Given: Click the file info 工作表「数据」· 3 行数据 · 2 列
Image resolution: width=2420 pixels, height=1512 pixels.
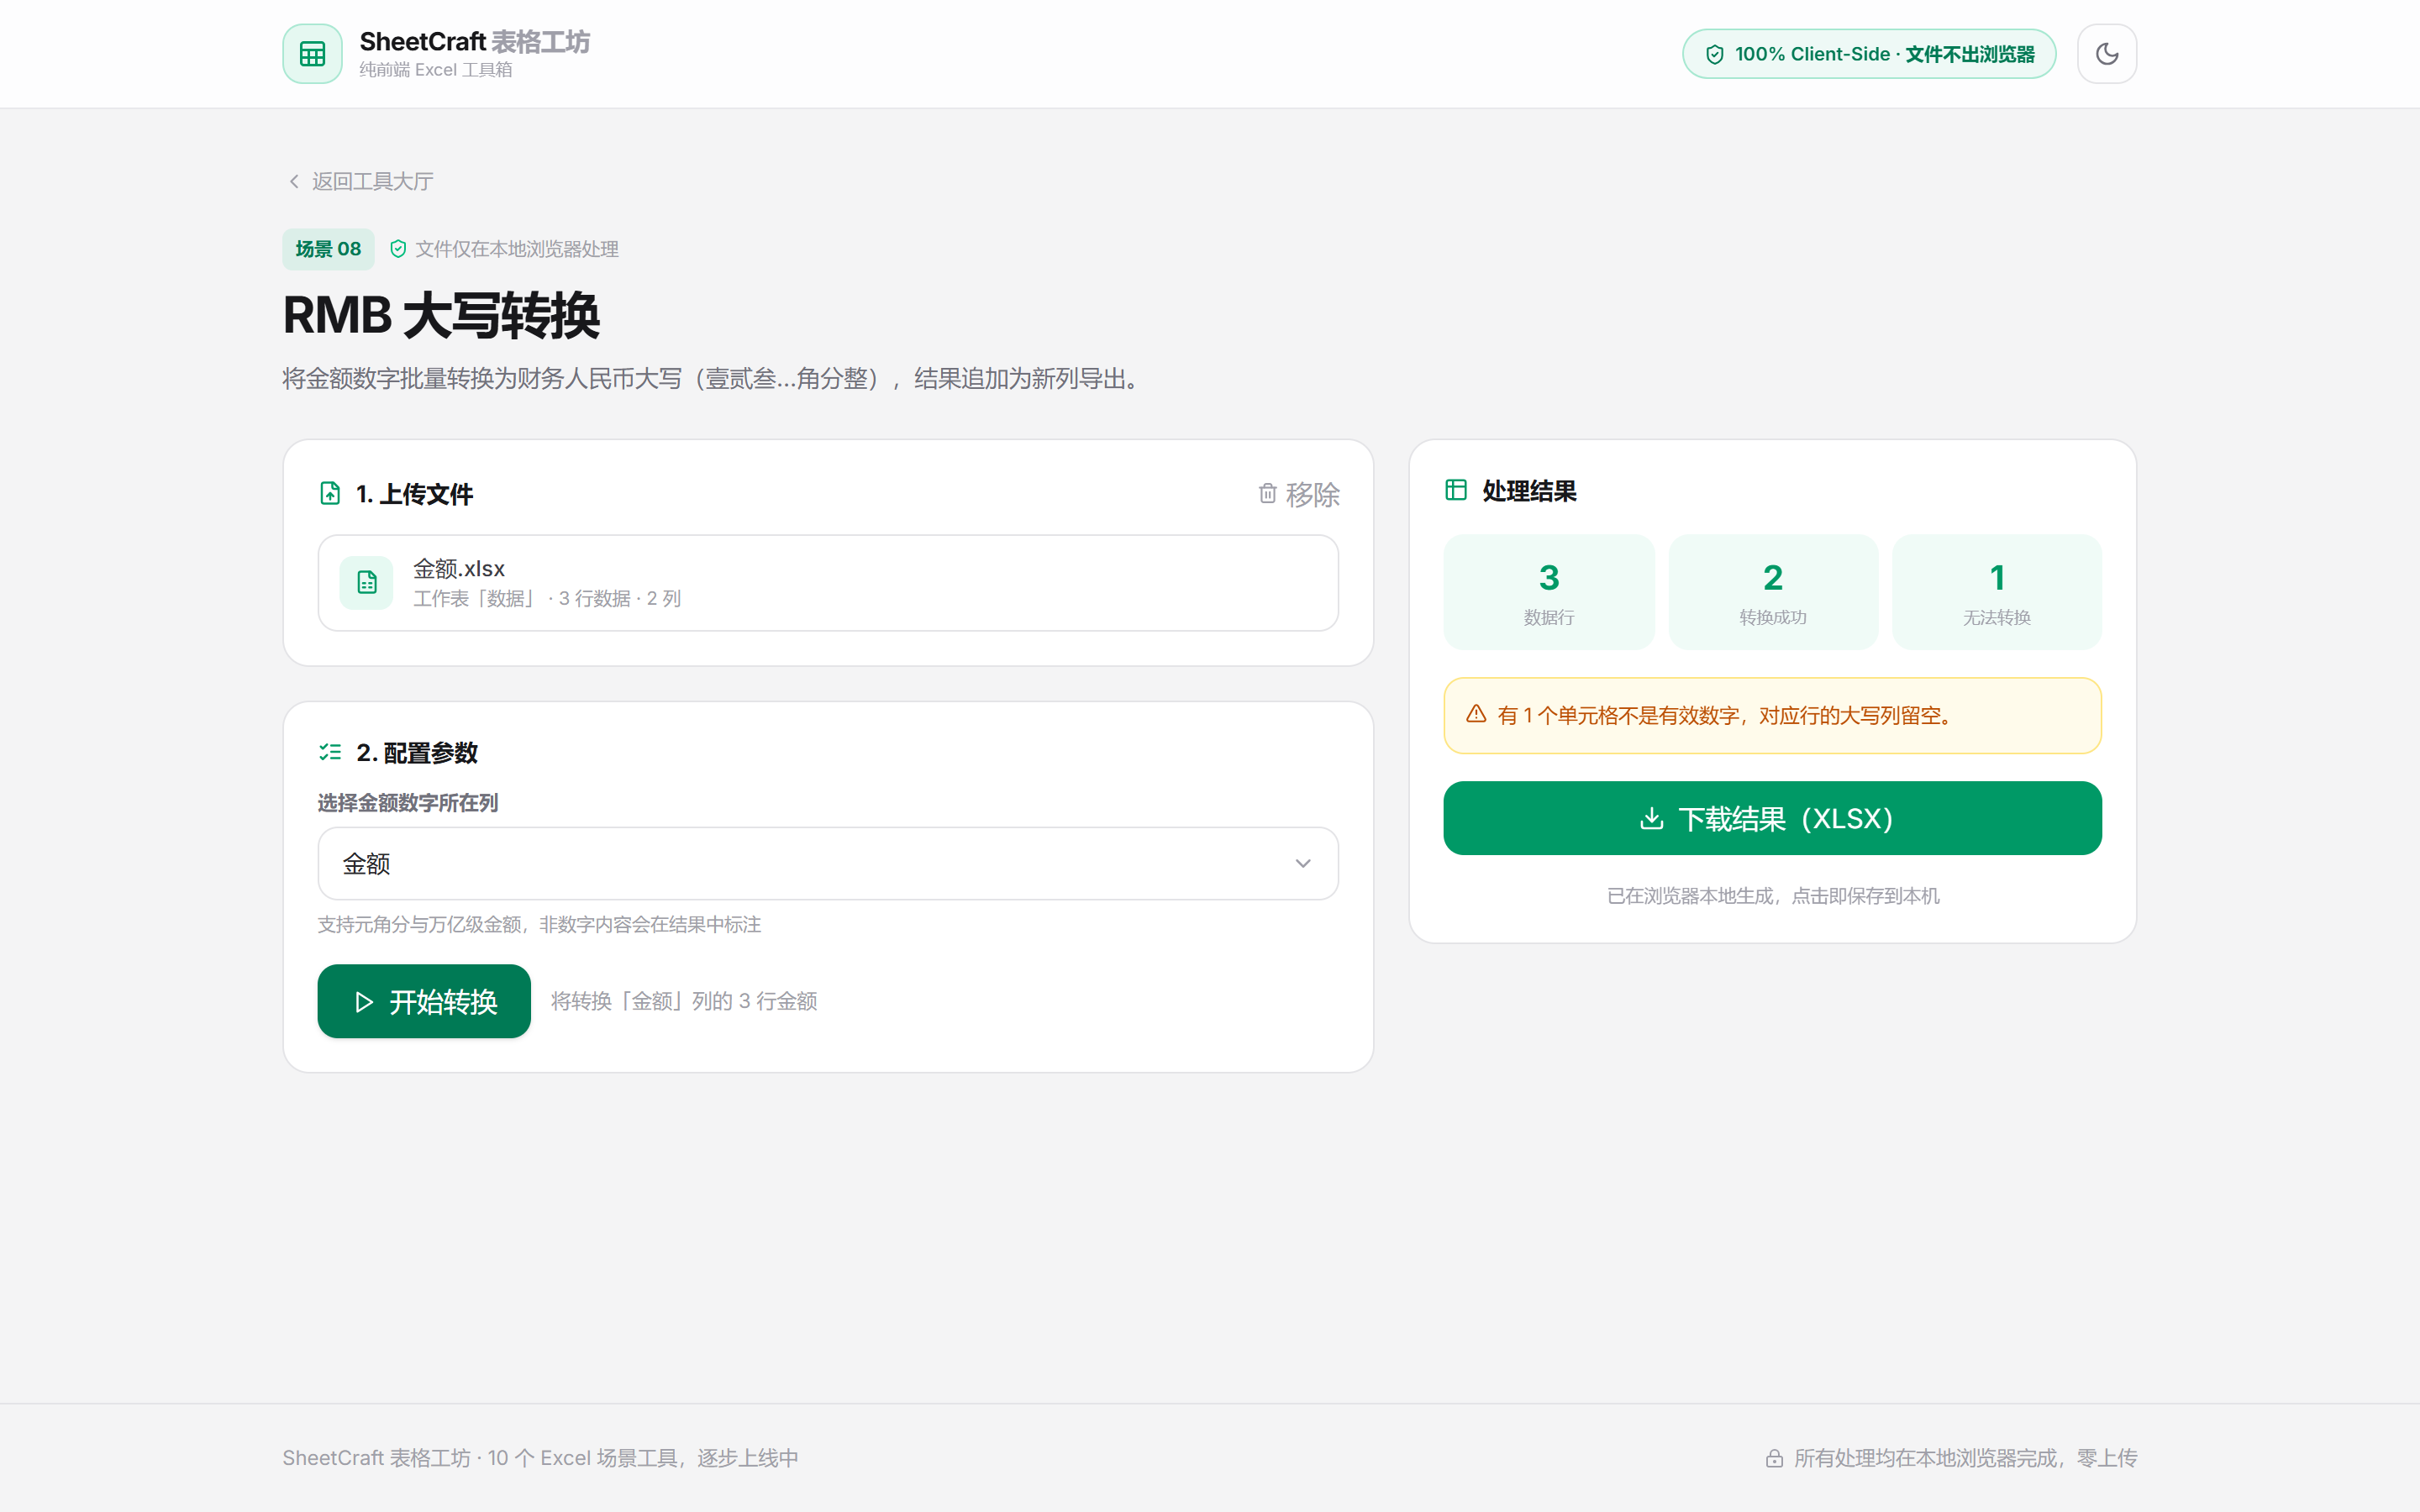Looking at the screenshot, I should pos(547,598).
